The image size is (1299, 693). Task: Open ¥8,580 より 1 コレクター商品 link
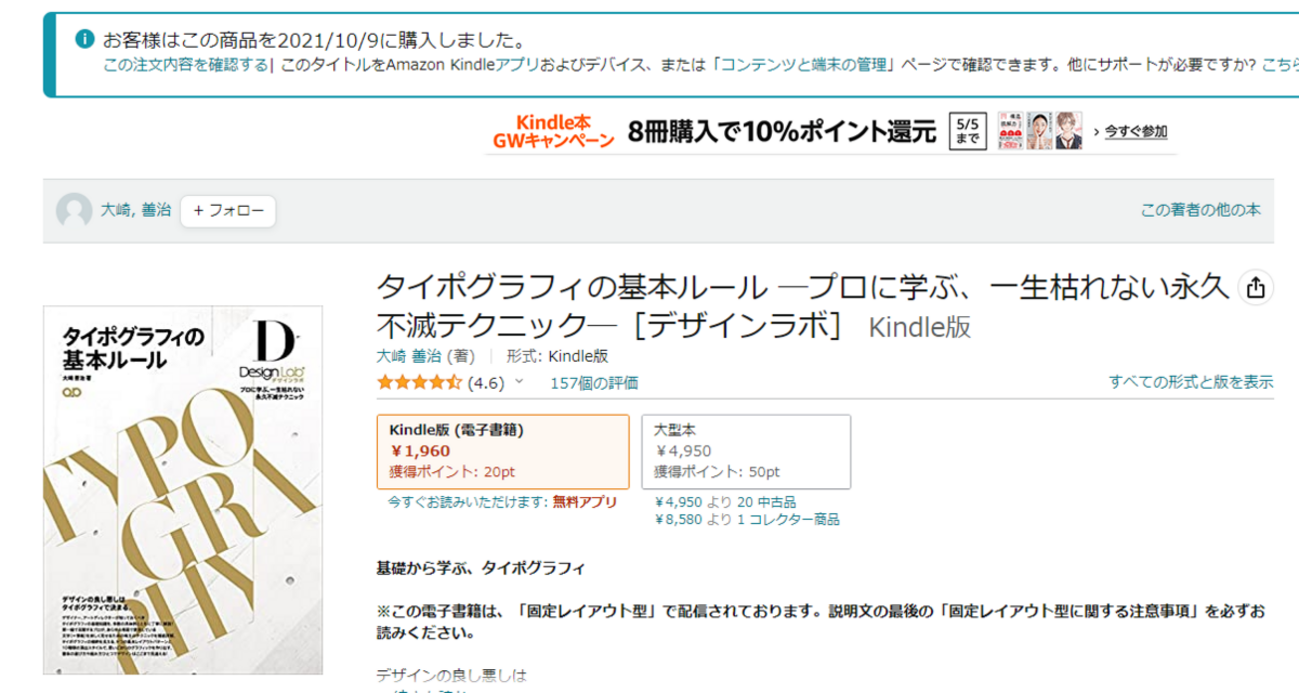[747, 519]
